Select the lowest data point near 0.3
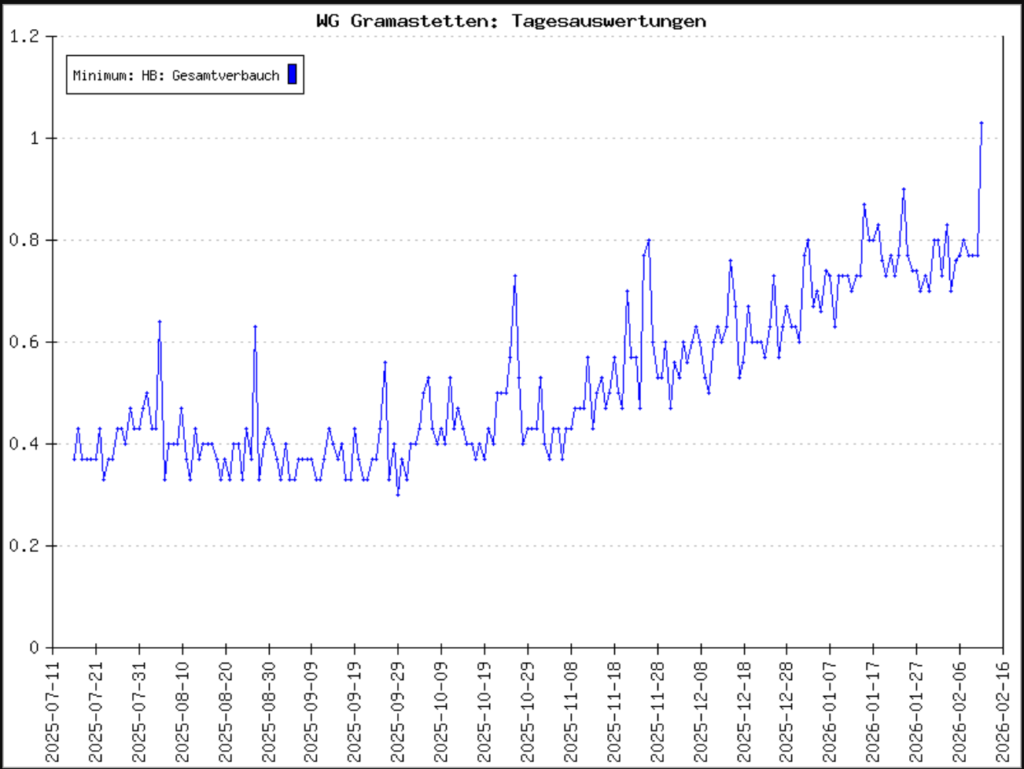This screenshot has width=1024, height=769. 397,494
